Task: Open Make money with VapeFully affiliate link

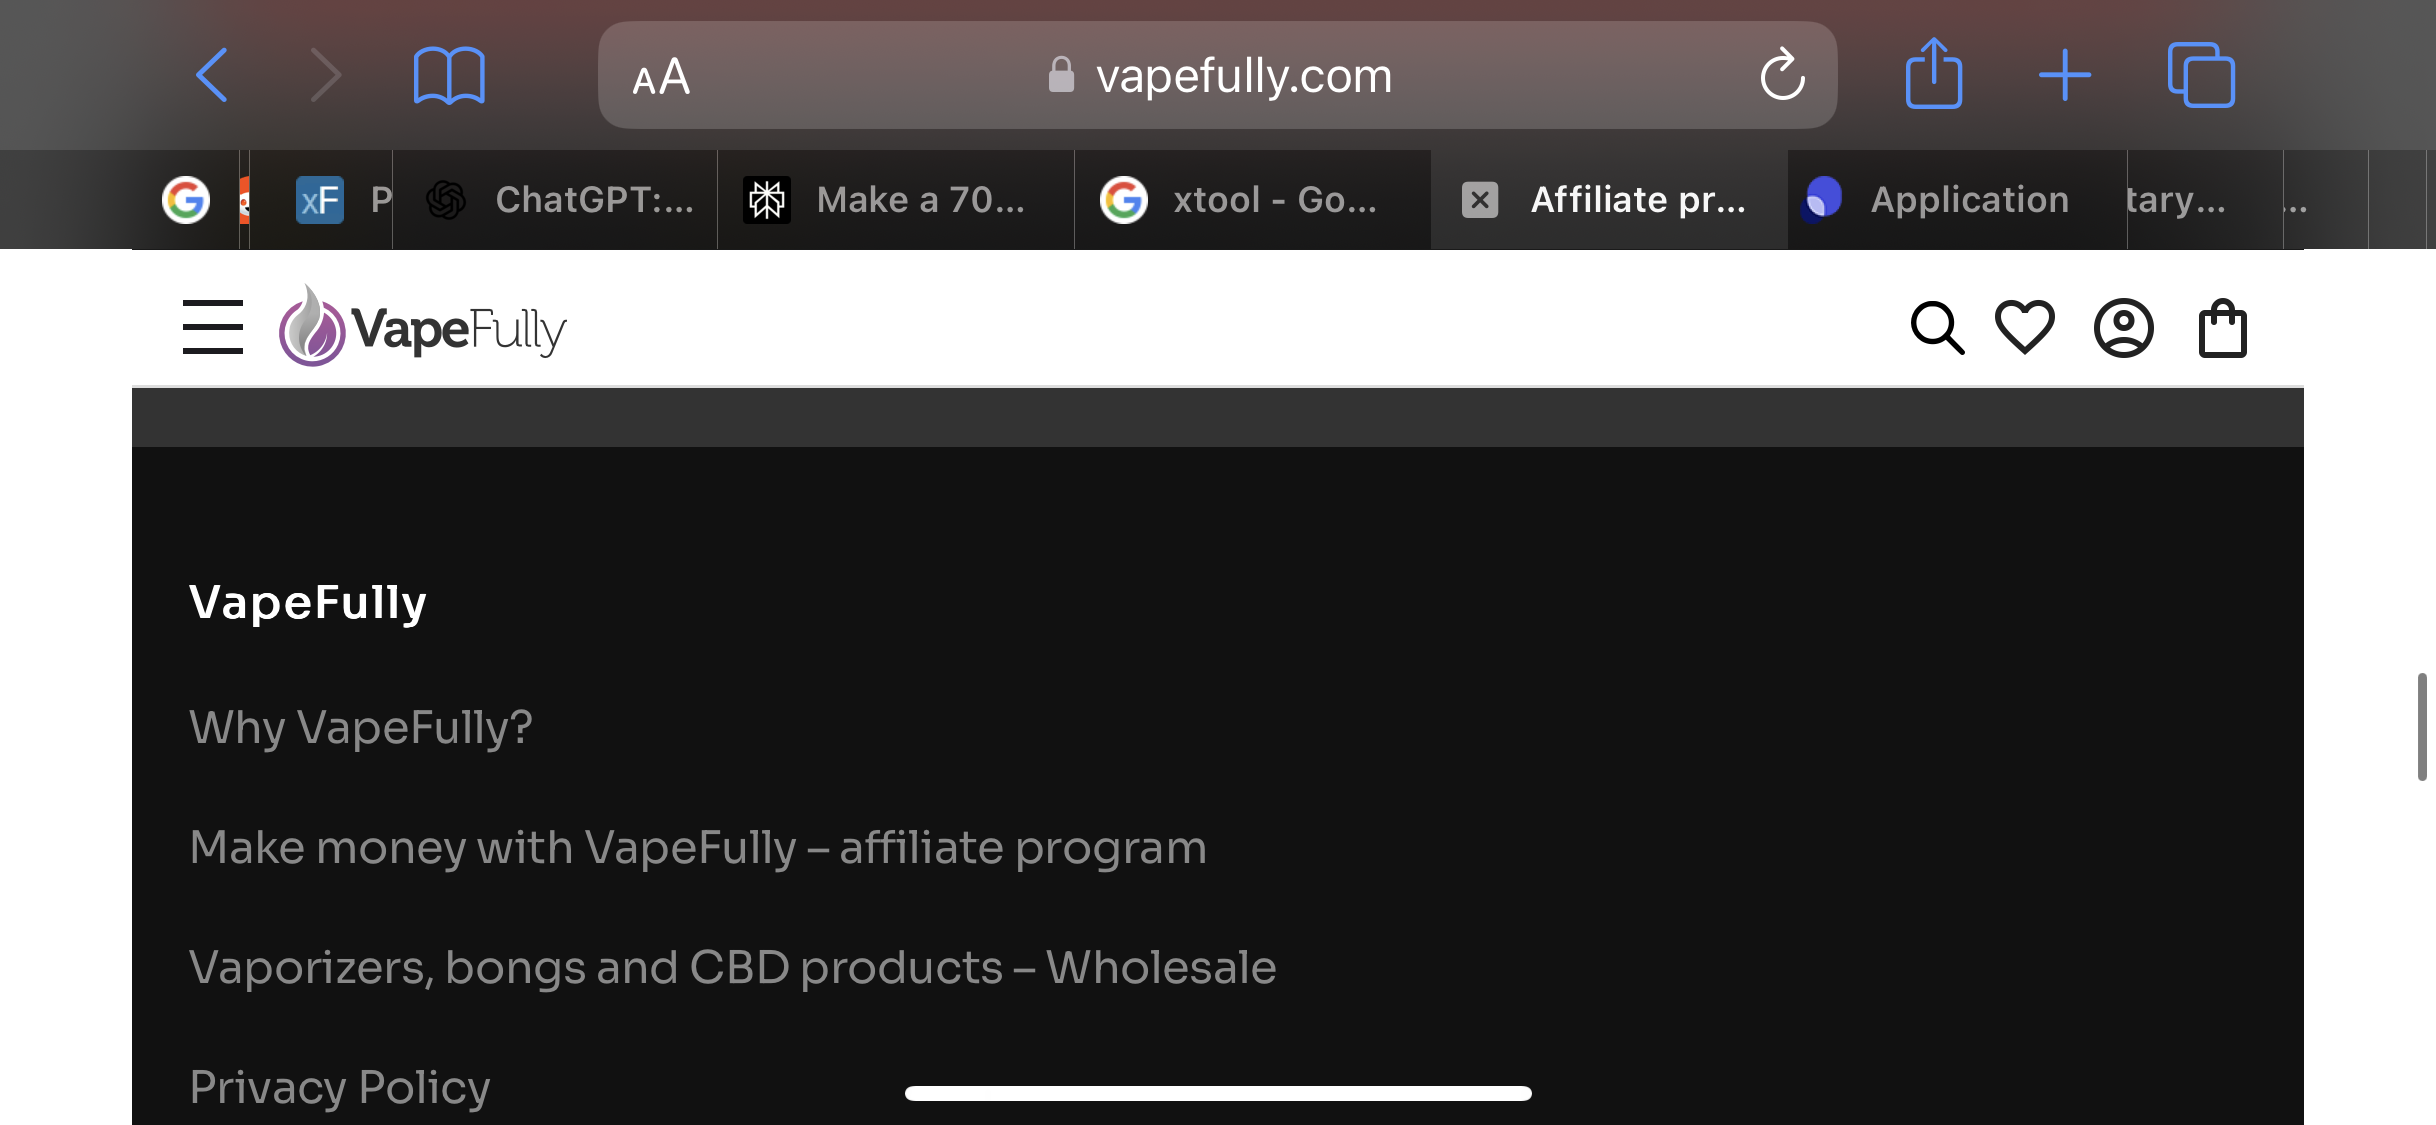Action: 698,848
